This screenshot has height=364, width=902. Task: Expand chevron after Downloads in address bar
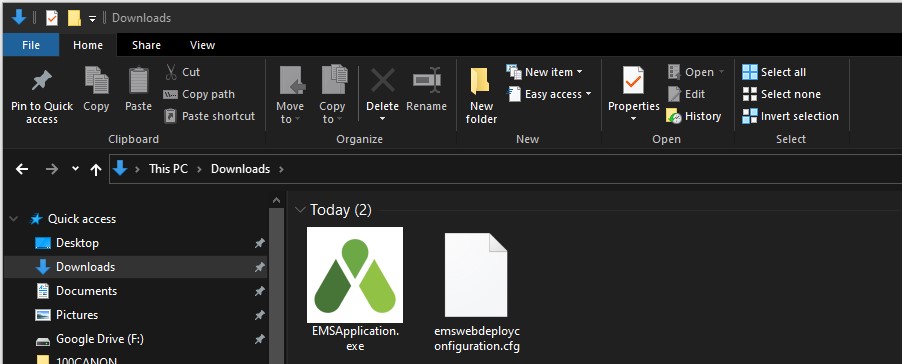click(281, 169)
